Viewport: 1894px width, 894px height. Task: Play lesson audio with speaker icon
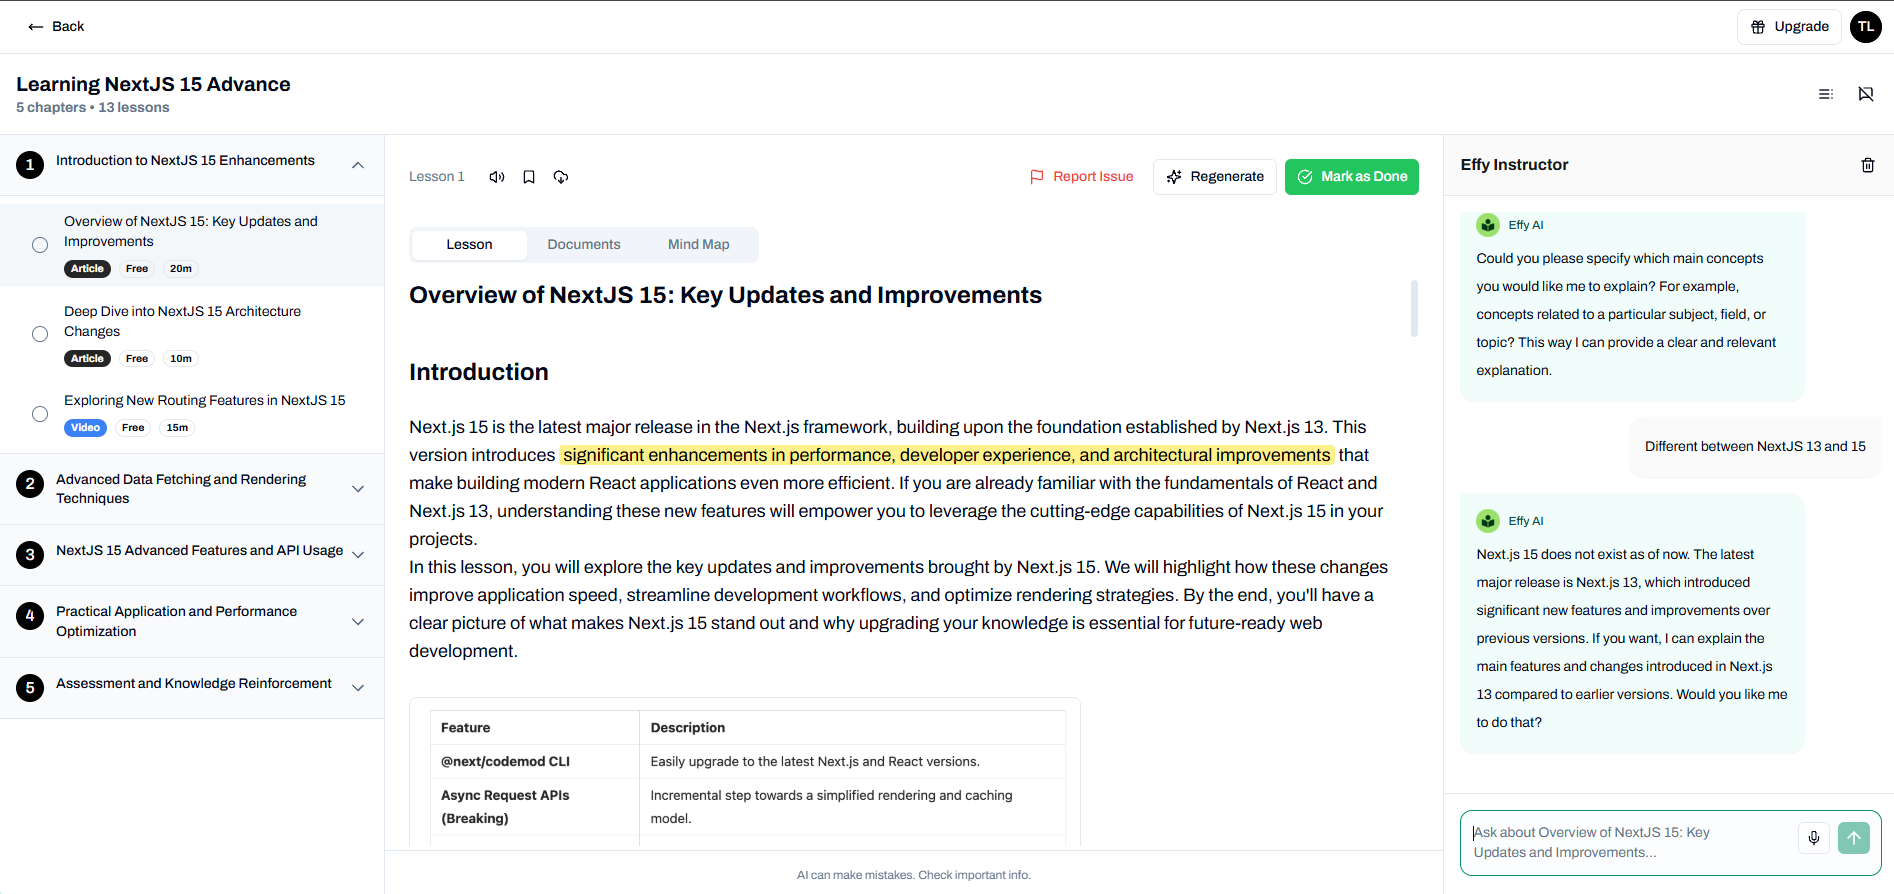click(x=497, y=177)
